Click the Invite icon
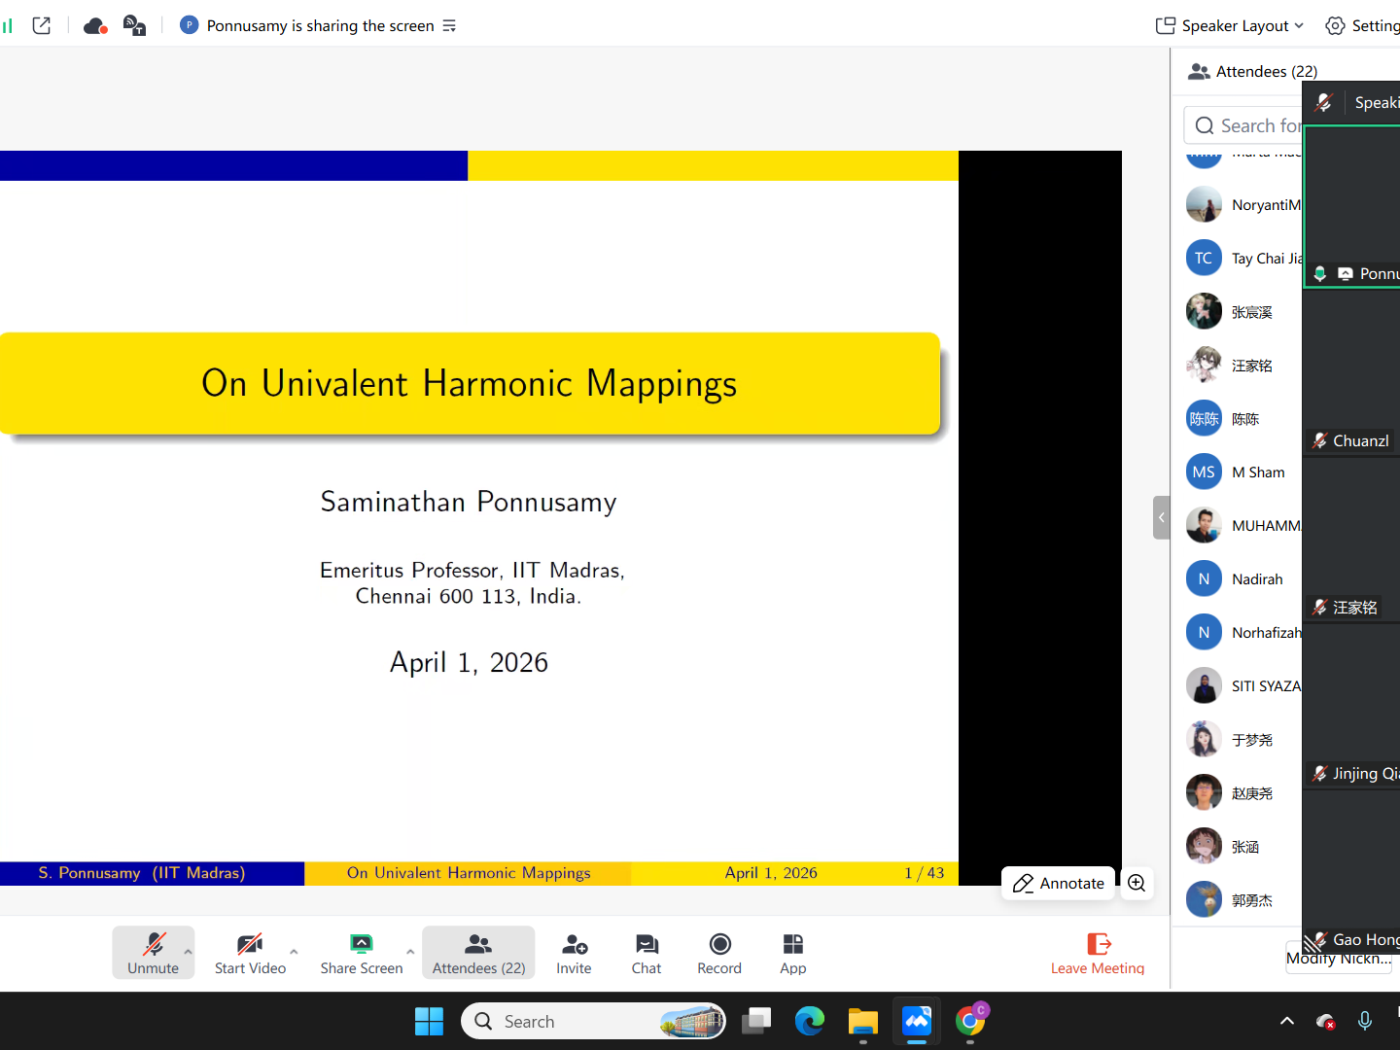 (573, 952)
